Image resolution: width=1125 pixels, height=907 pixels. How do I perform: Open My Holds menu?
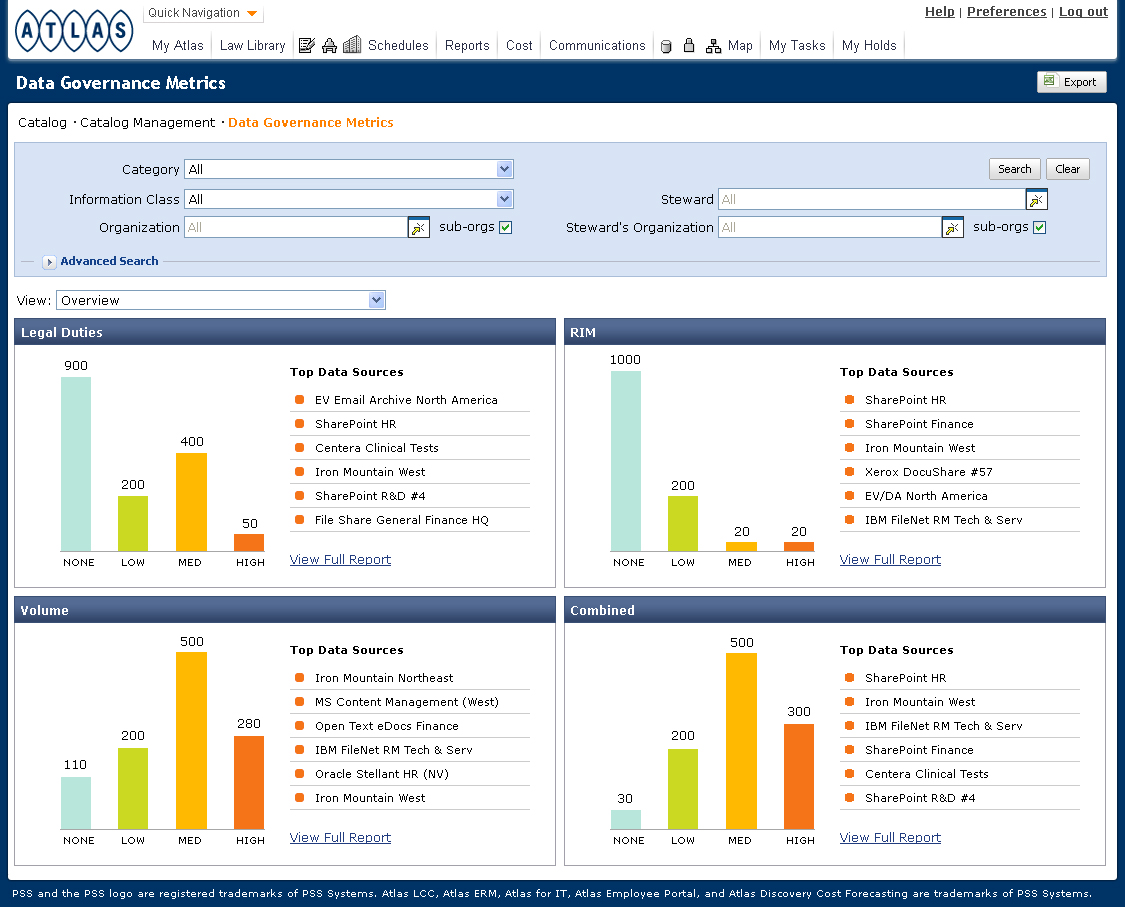point(869,45)
